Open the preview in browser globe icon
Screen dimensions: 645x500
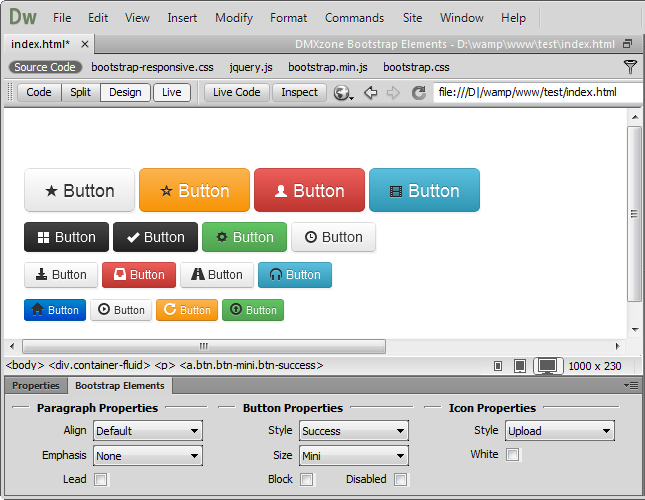[343, 93]
